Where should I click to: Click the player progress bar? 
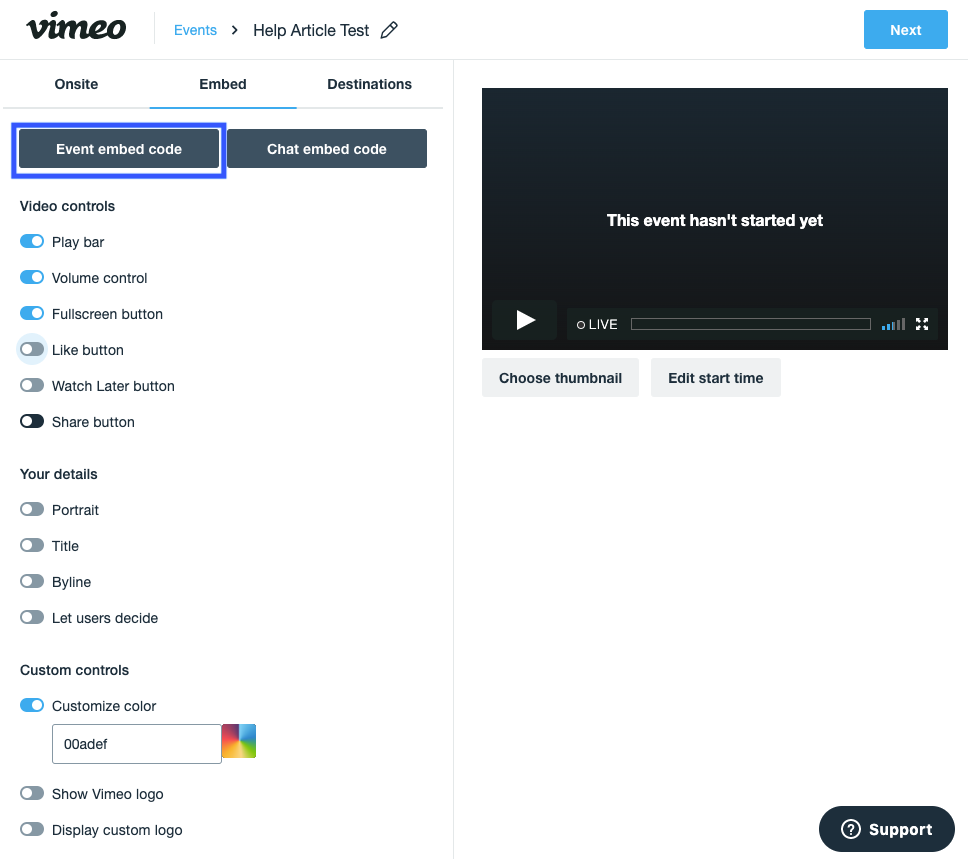tap(750, 324)
